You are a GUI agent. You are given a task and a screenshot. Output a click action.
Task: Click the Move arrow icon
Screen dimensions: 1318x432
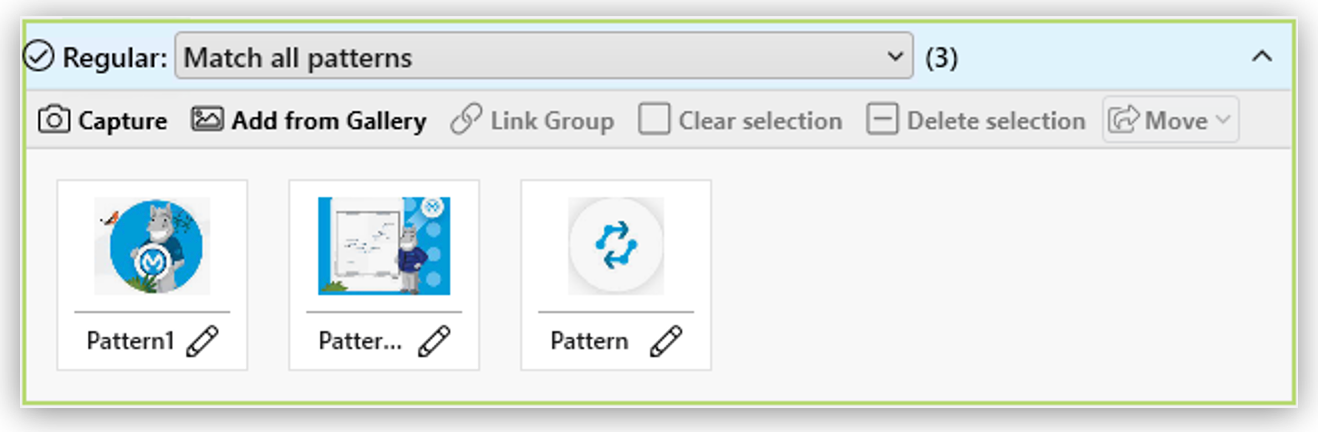(x=1125, y=121)
